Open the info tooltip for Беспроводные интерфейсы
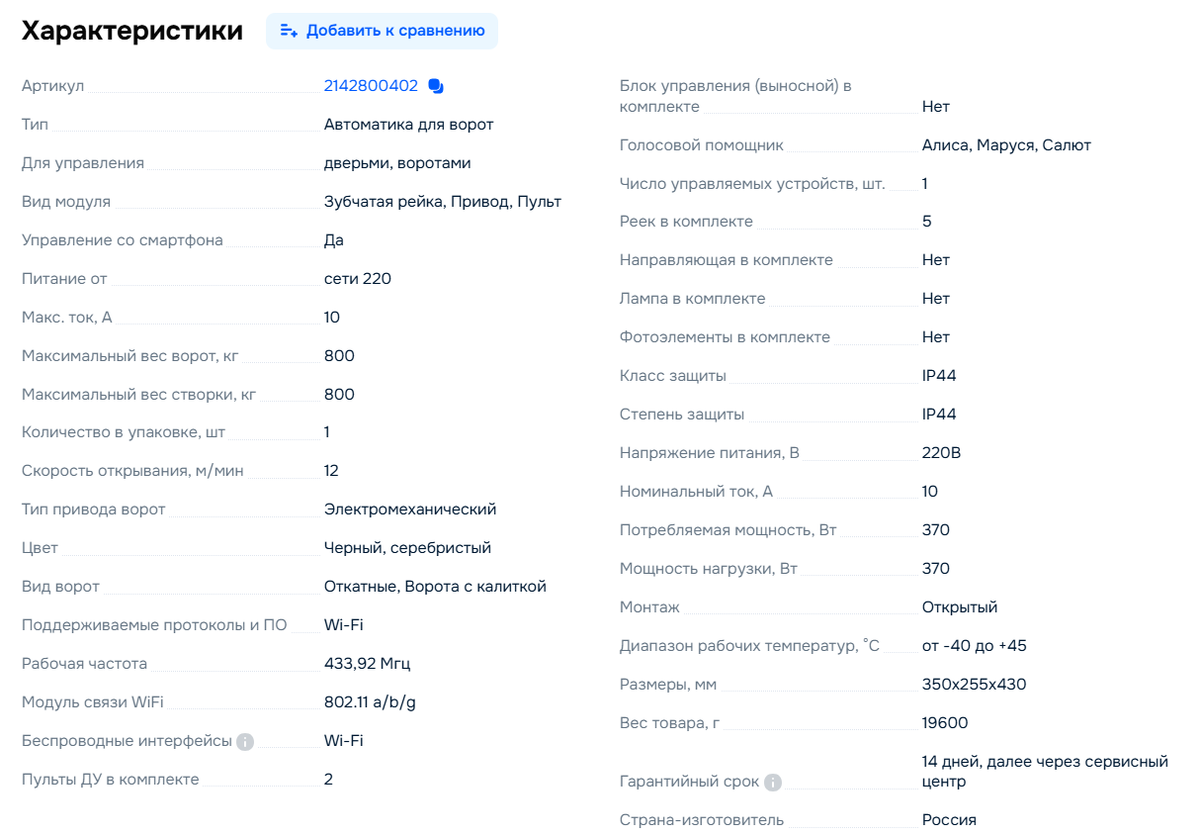This screenshot has height=836, width=1200. pyautogui.click(x=245, y=741)
